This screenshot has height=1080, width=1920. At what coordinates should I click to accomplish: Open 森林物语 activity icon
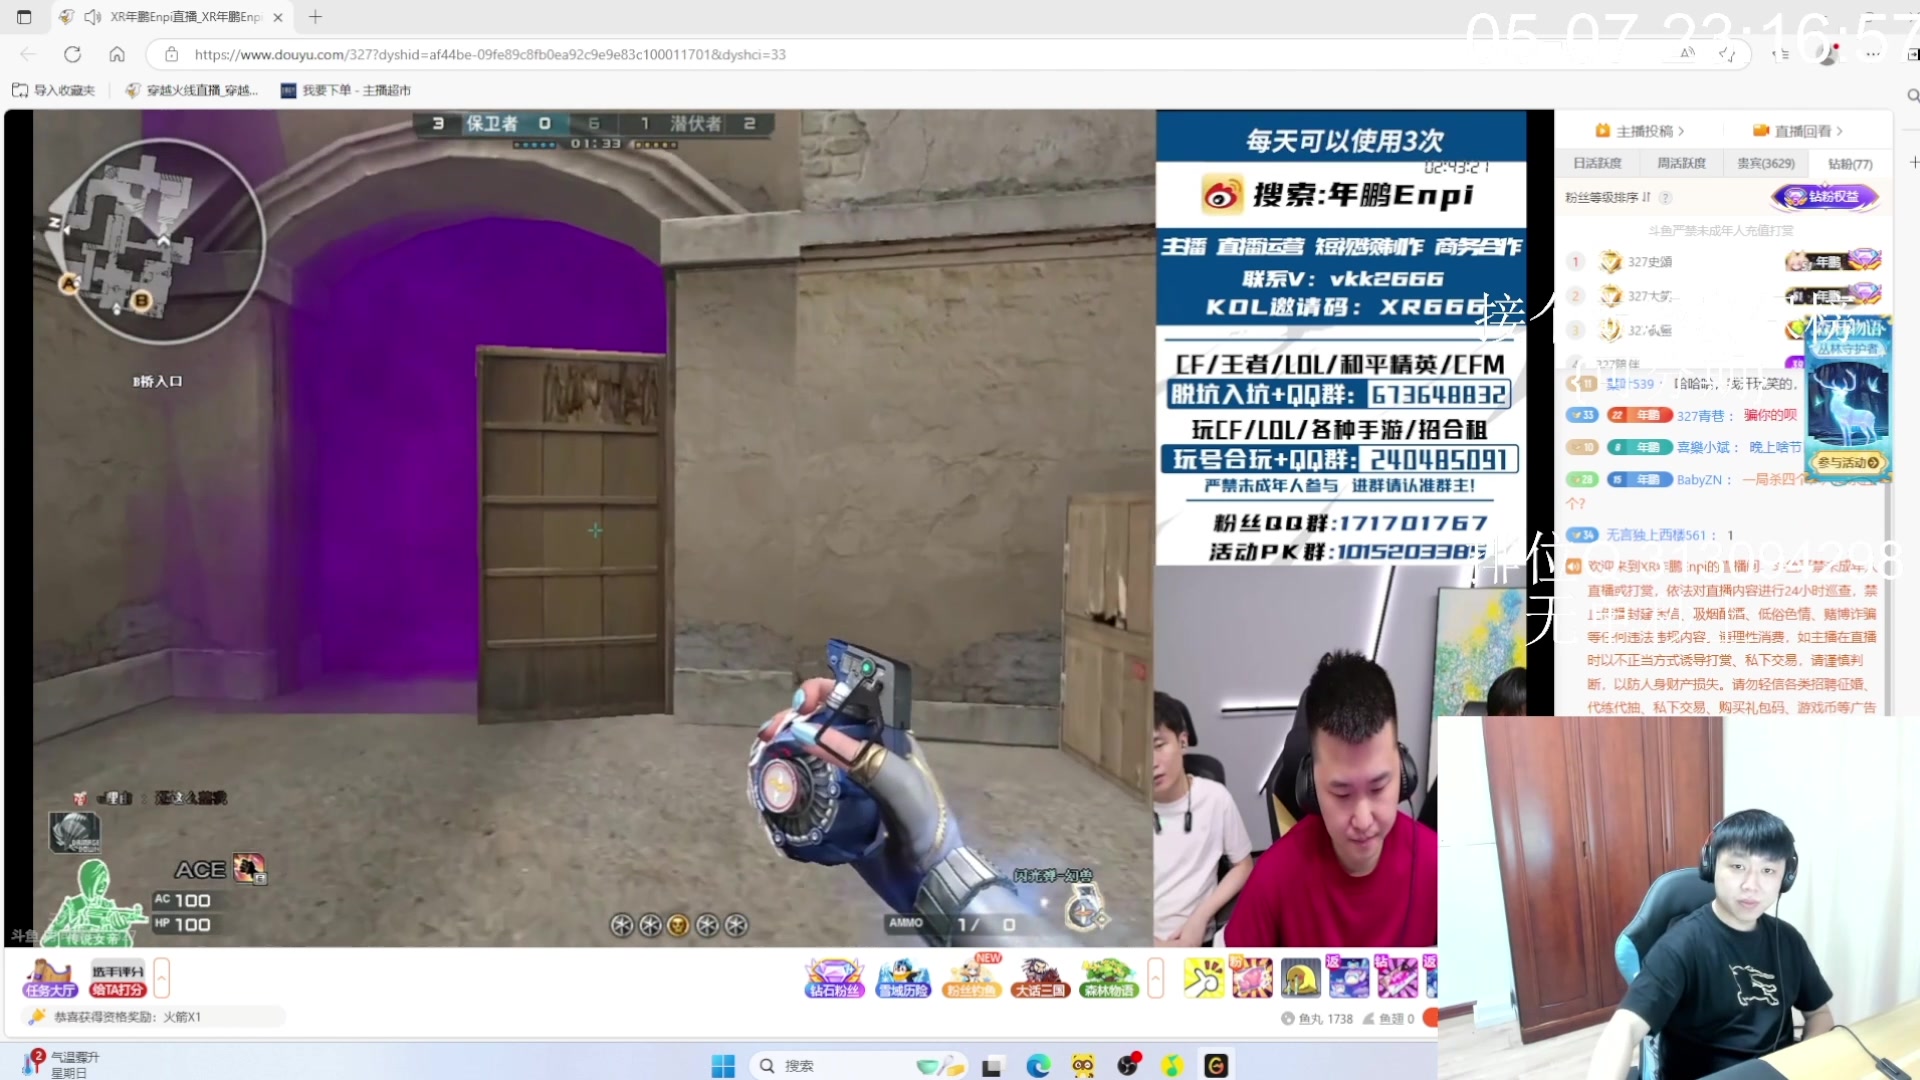click(x=1109, y=977)
